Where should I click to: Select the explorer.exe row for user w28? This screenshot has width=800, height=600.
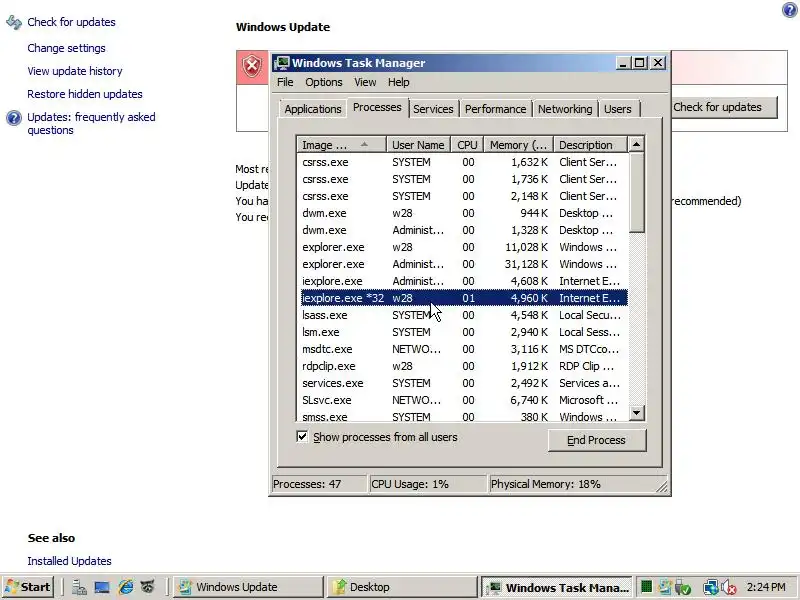[x=464, y=247]
